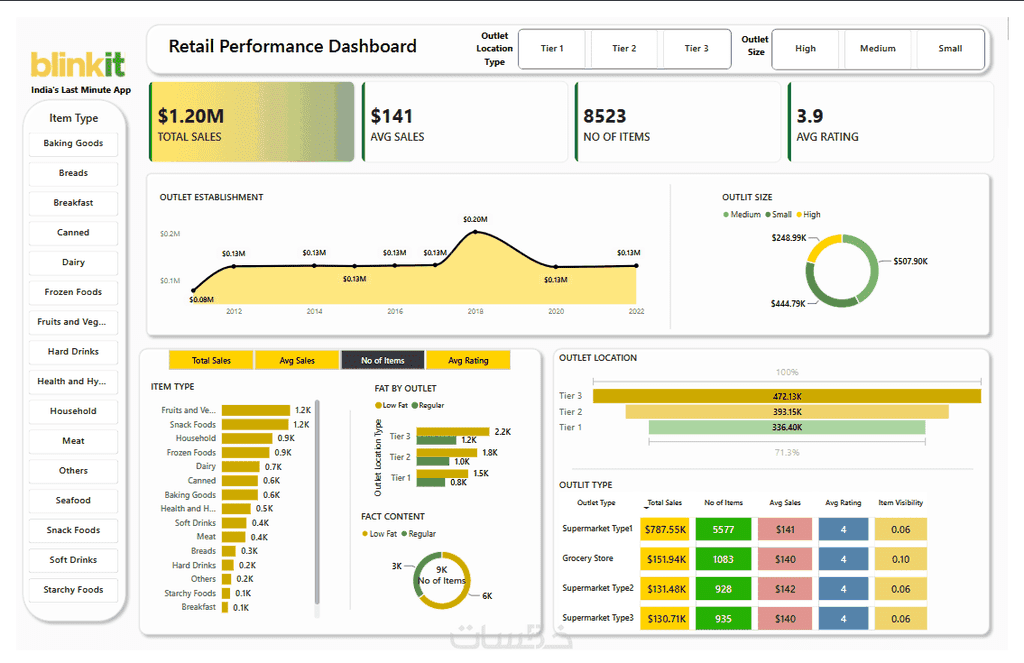
Task: Click the item type chart scrollbar
Action: (x=317, y=503)
